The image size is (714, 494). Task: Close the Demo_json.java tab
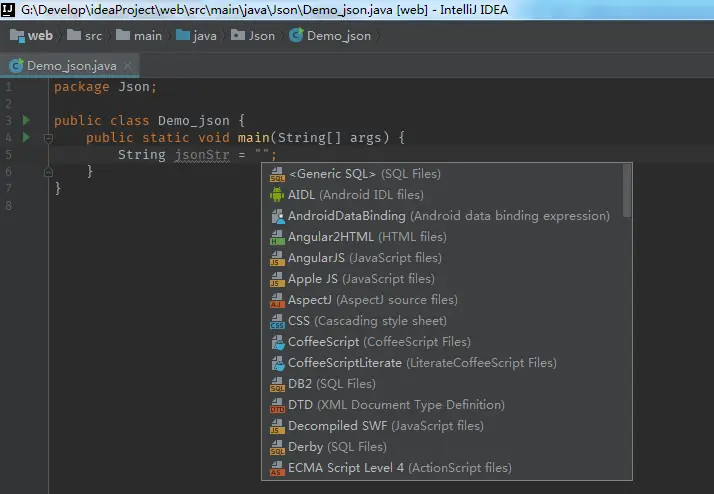click(x=128, y=66)
